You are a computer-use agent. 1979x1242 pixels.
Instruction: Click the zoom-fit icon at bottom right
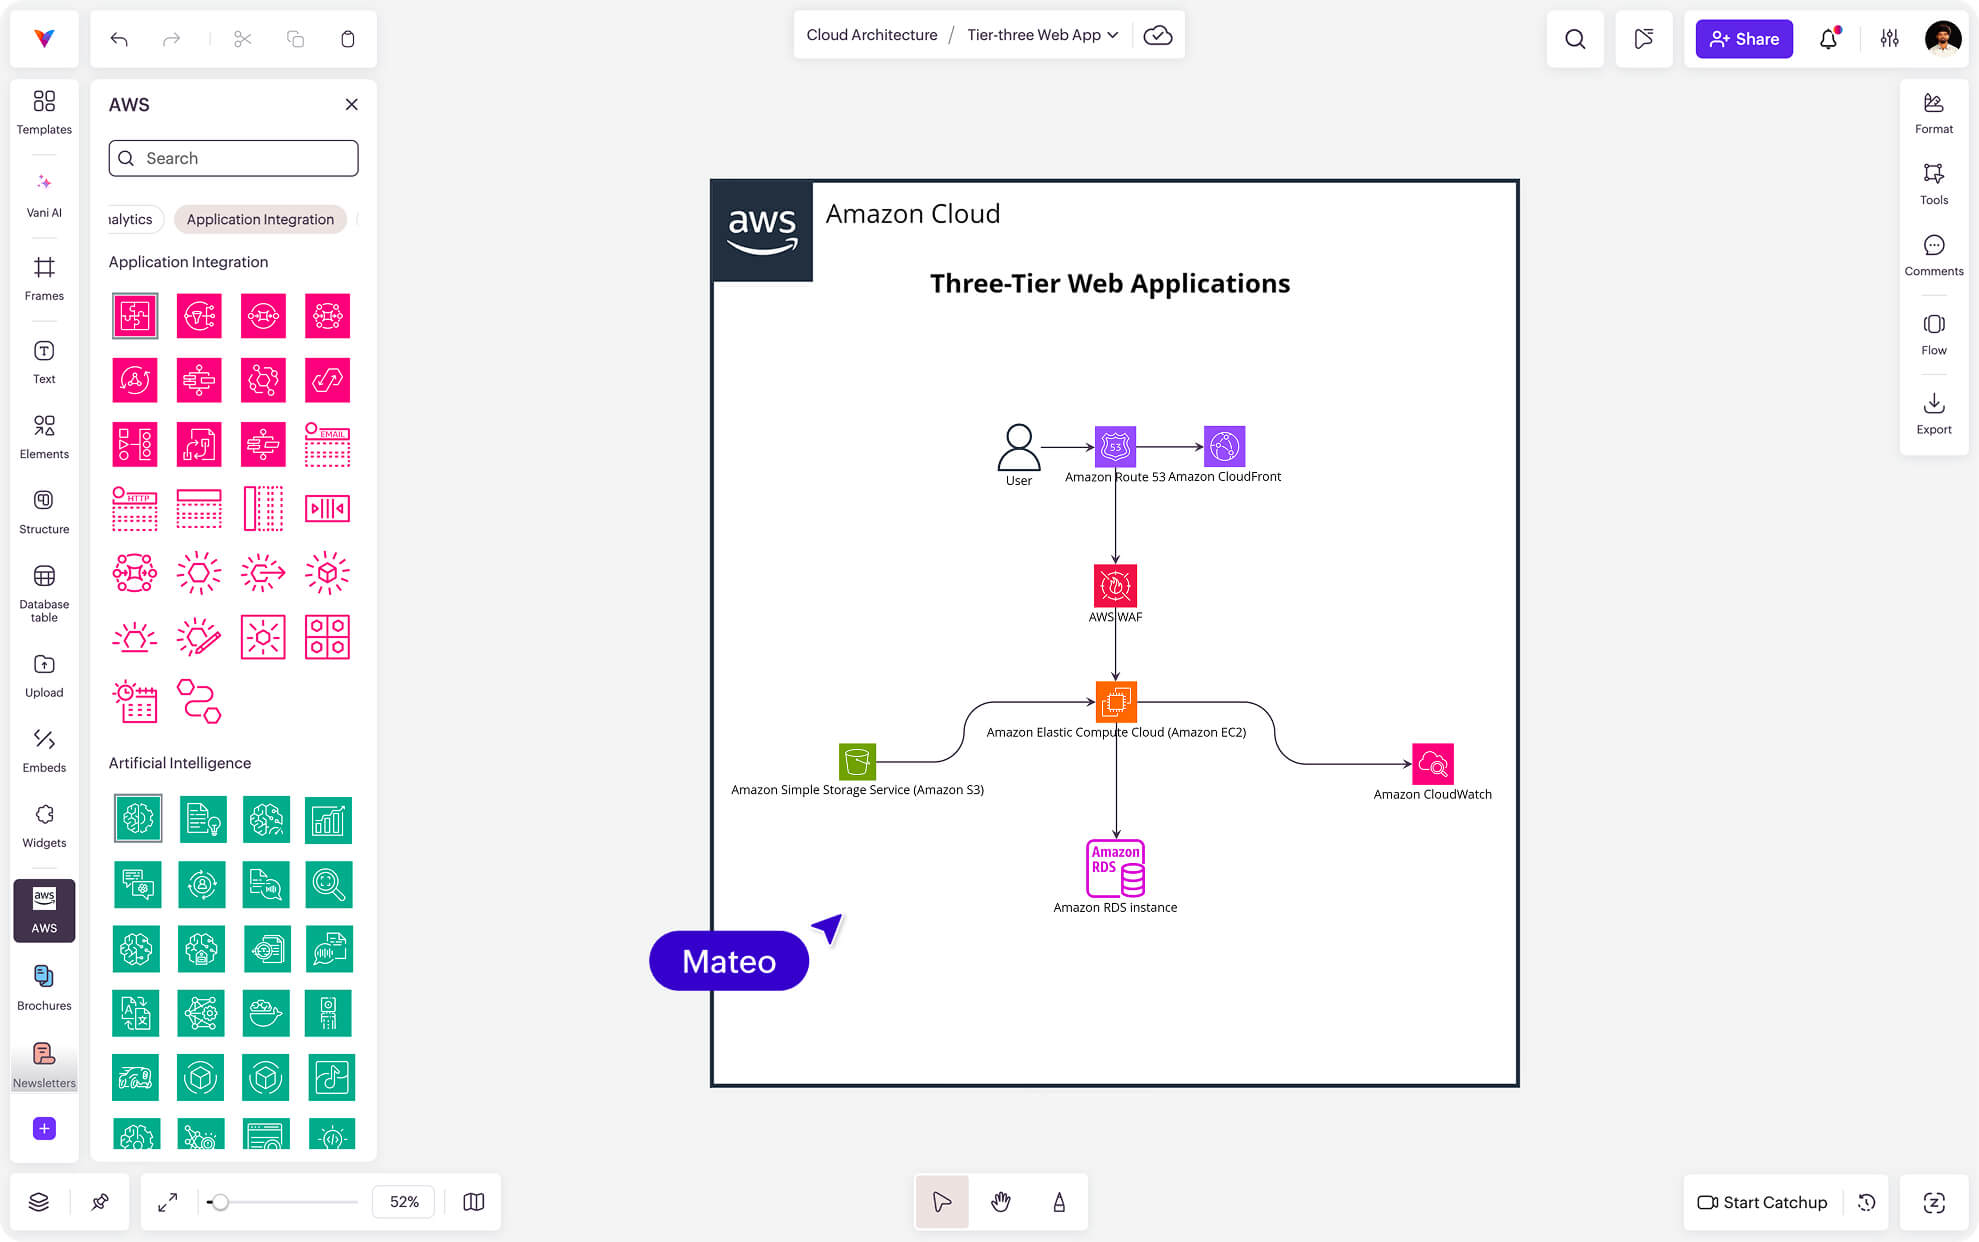coord(1934,1202)
